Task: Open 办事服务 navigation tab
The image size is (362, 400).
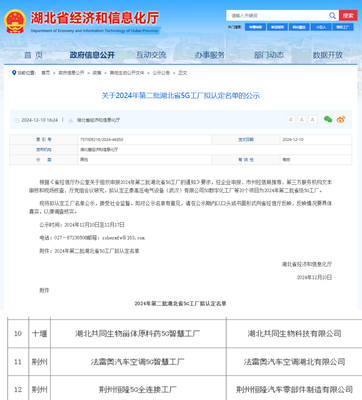Action: pos(210,55)
